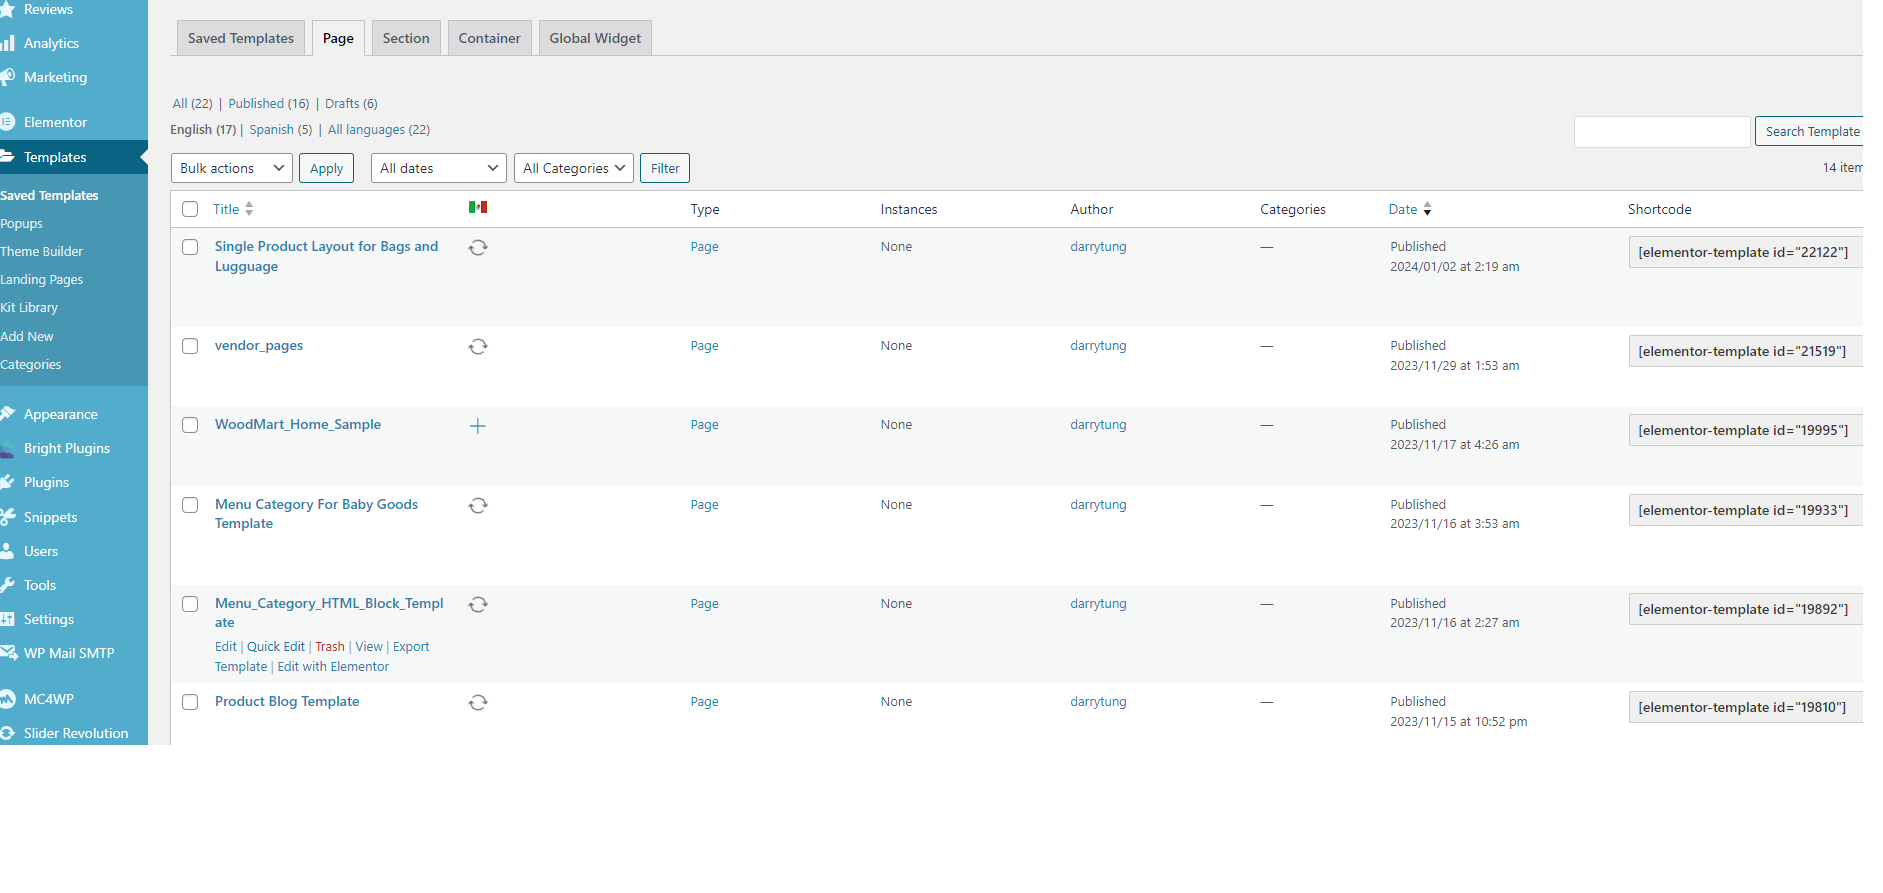The image size is (1883, 893).
Task: Open Landing Pages submenu item
Action: pos(42,279)
